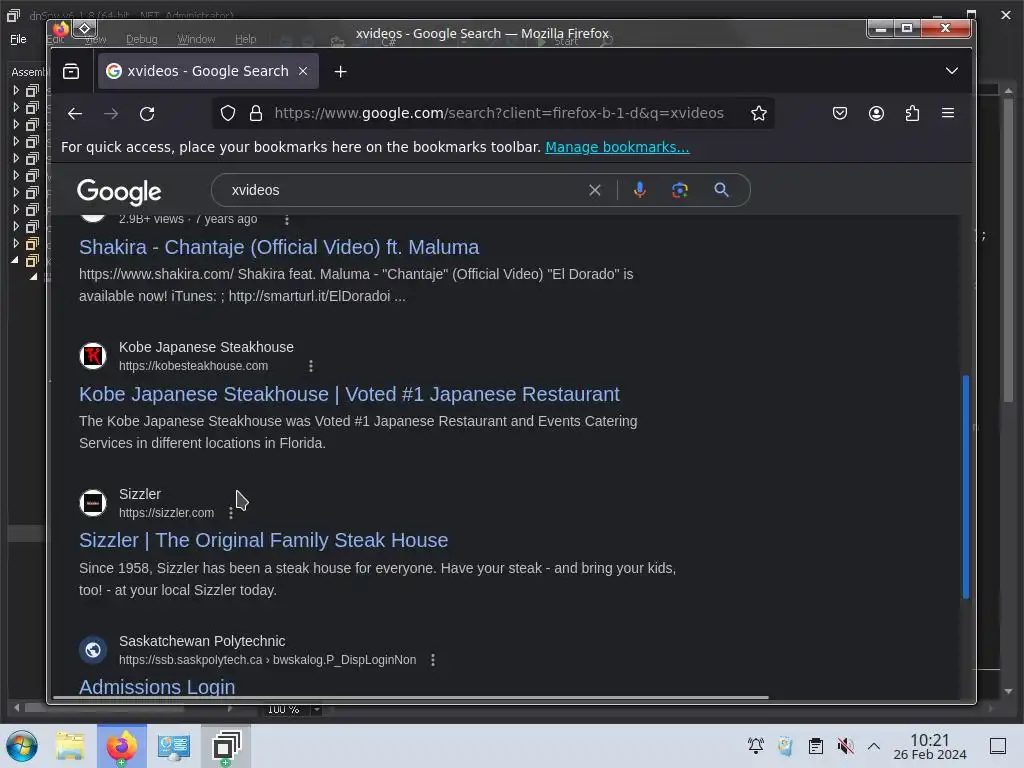Open the clipboard tray icon
This screenshot has height=768, width=1024.
pyautogui.click(x=816, y=746)
